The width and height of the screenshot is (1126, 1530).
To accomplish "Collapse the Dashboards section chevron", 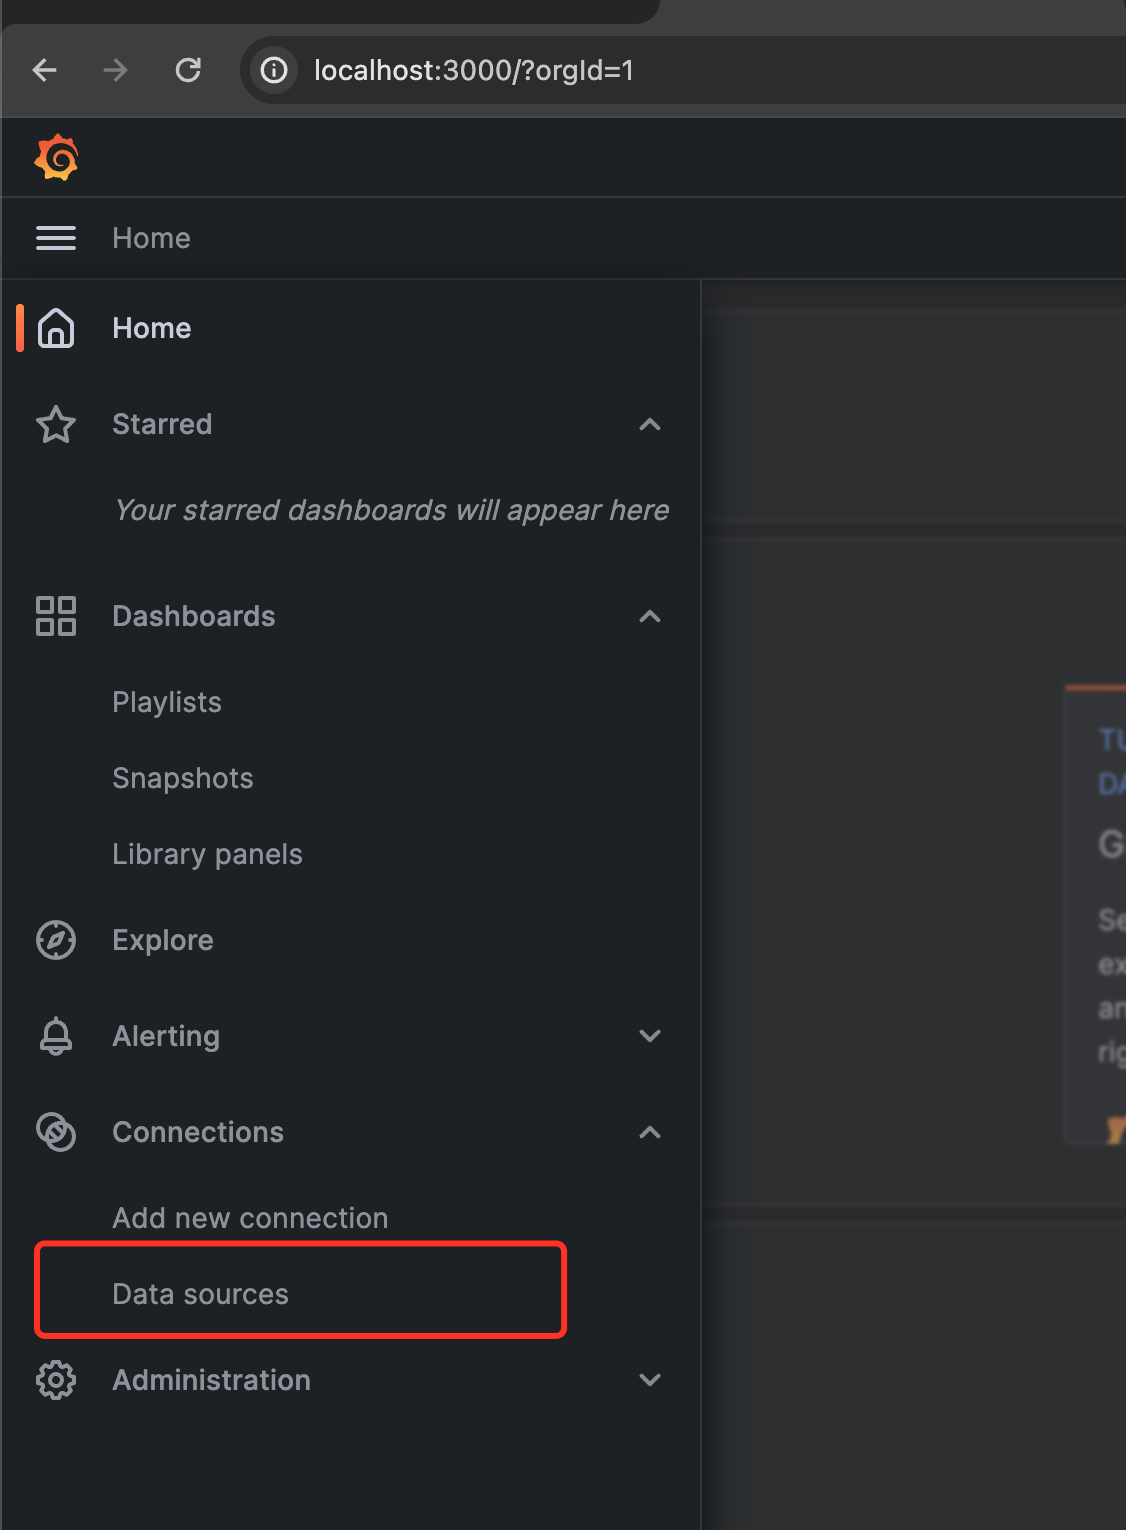I will tap(650, 616).
